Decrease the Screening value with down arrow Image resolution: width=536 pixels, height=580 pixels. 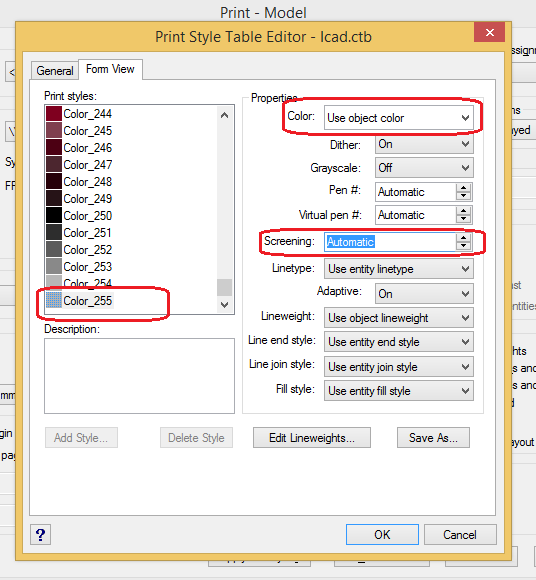coord(463,246)
